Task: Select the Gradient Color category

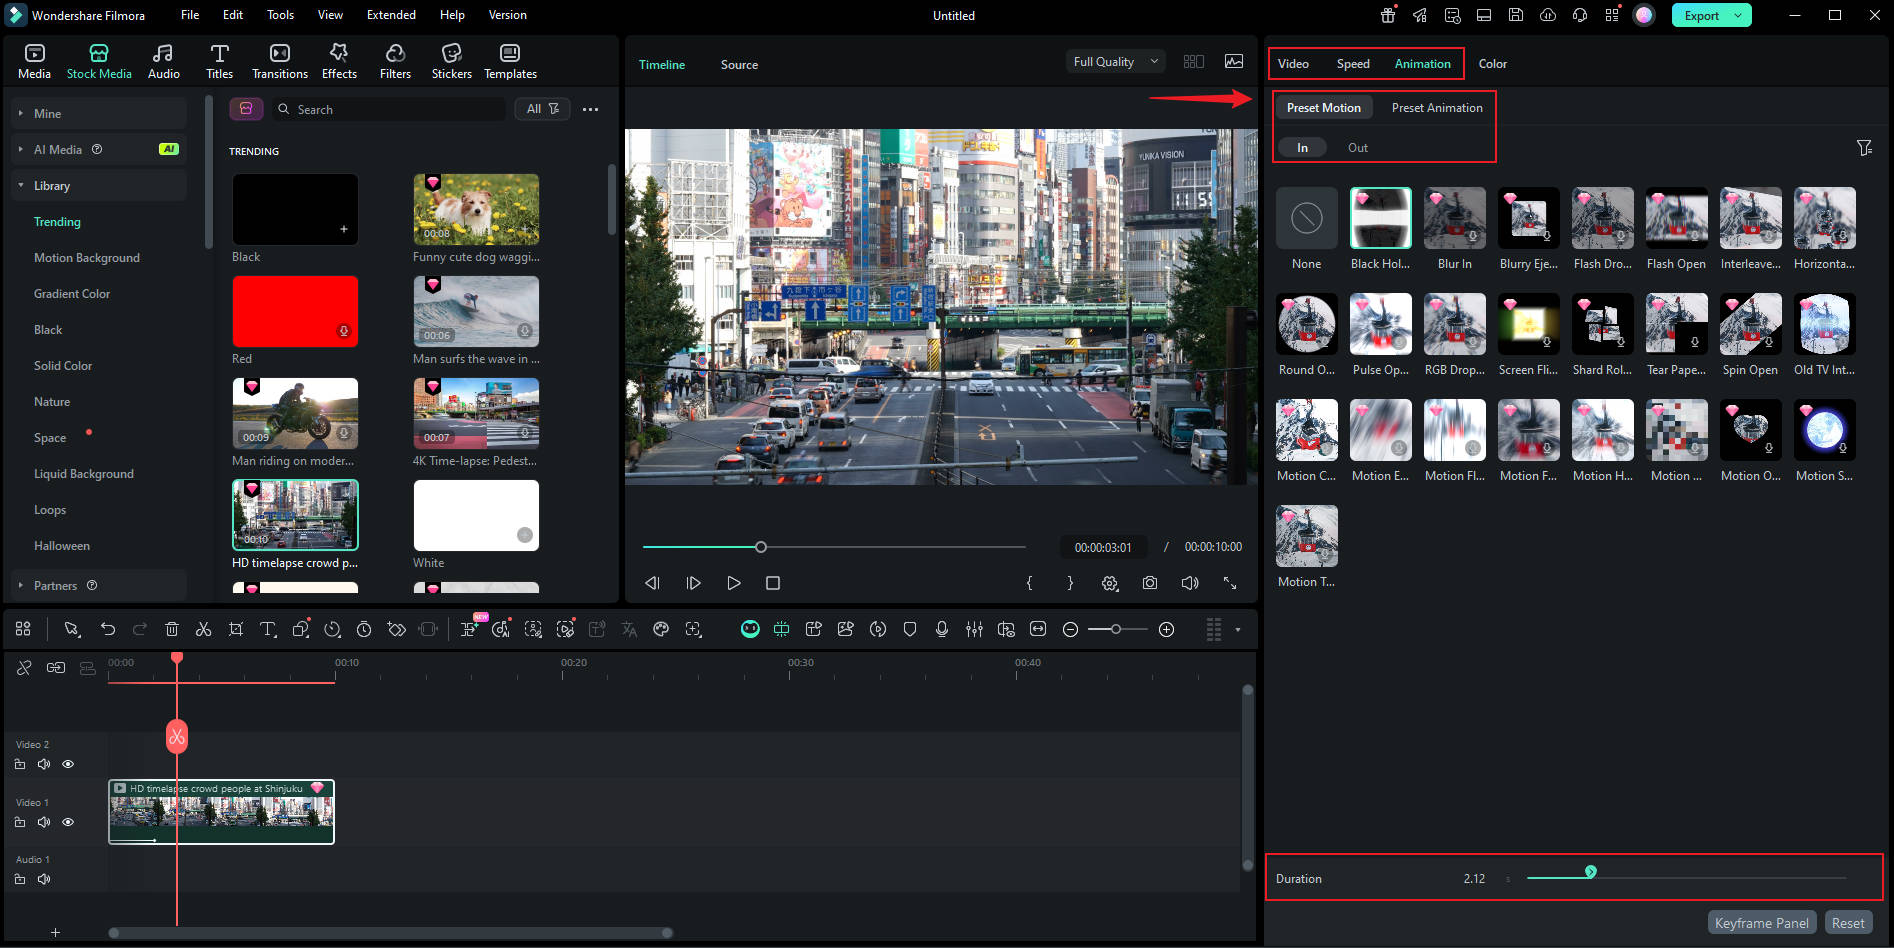Action: click(x=72, y=294)
